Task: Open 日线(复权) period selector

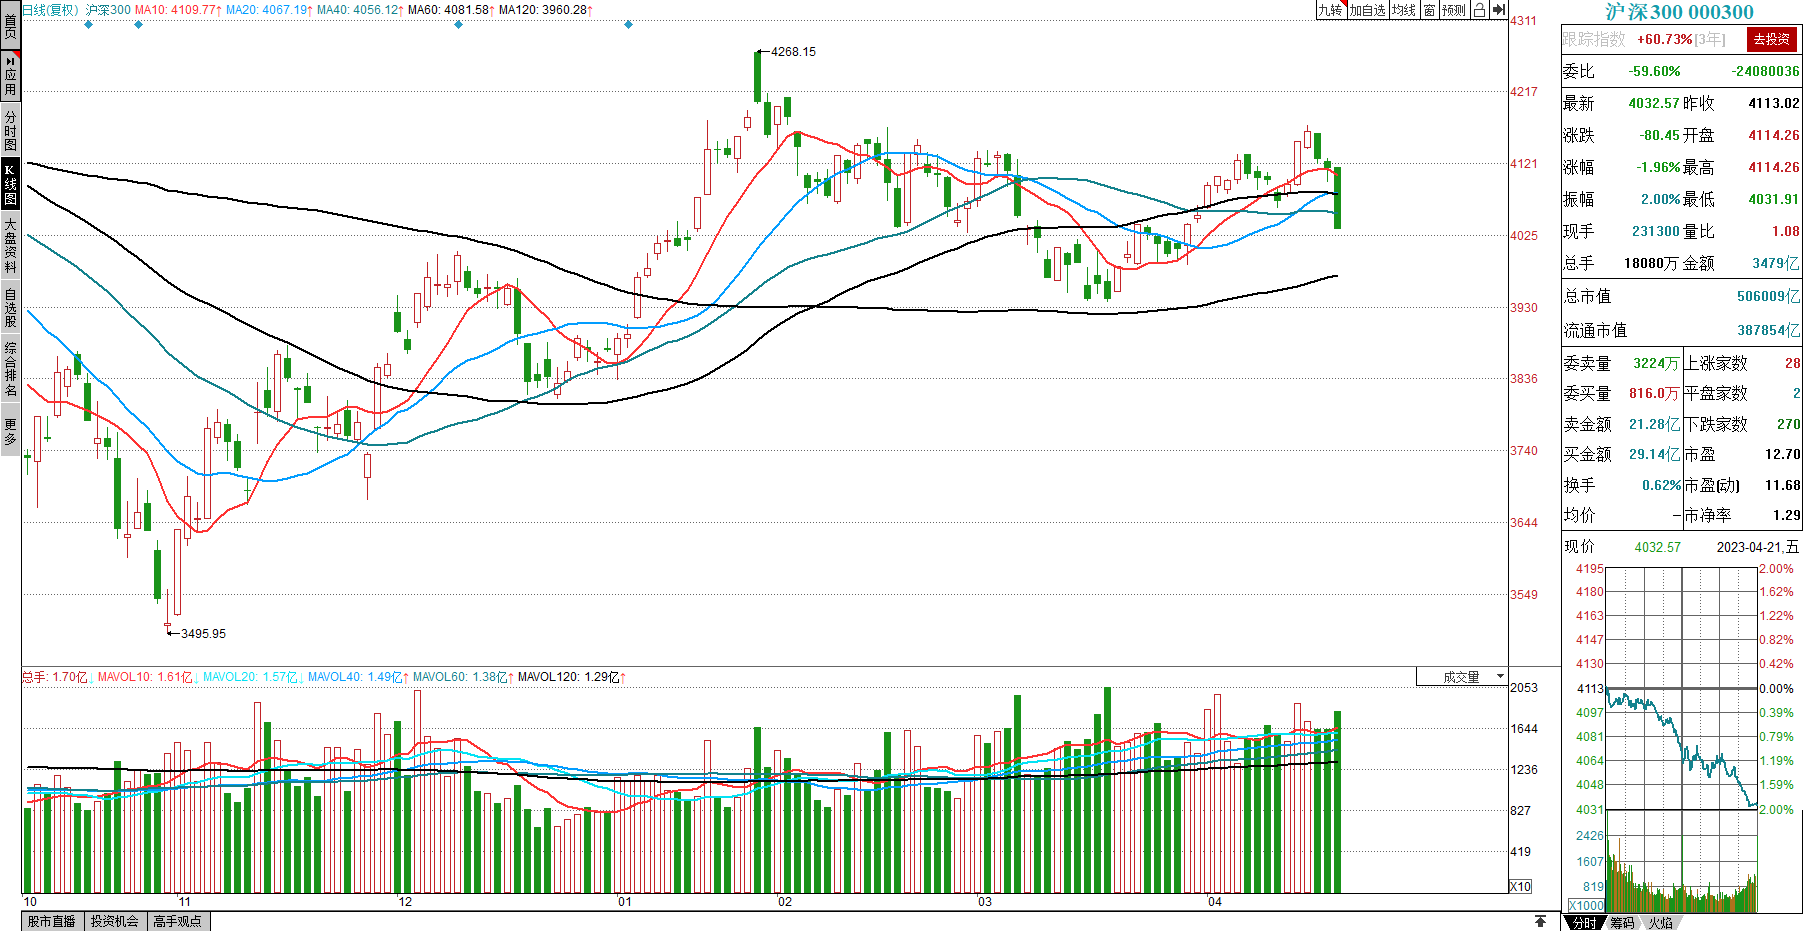Action: (x=50, y=10)
